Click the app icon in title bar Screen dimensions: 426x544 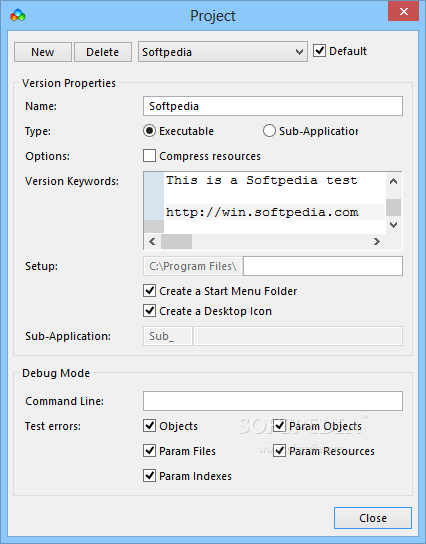[x=18, y=16]
